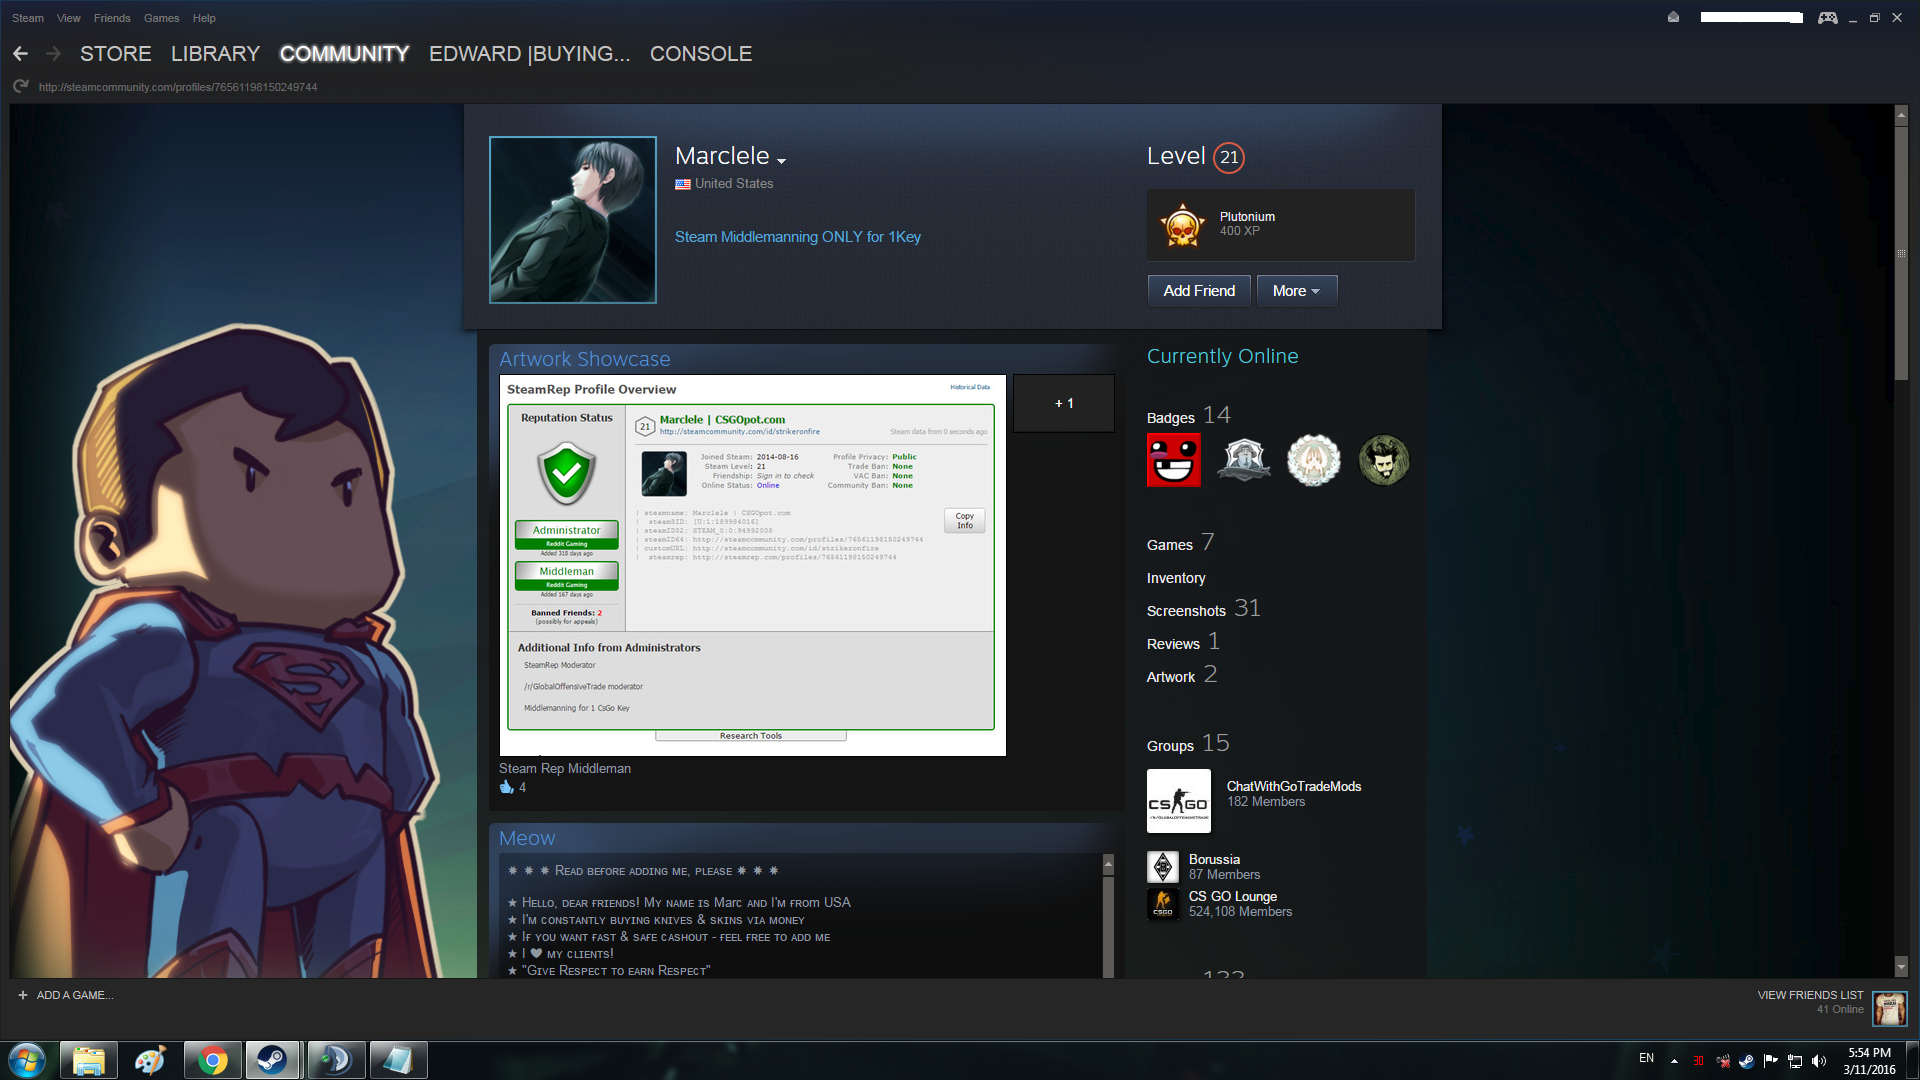This screenshot has height=1080, width=1920.
Task: Click the Add Friend button
Action: [1199, 291]
